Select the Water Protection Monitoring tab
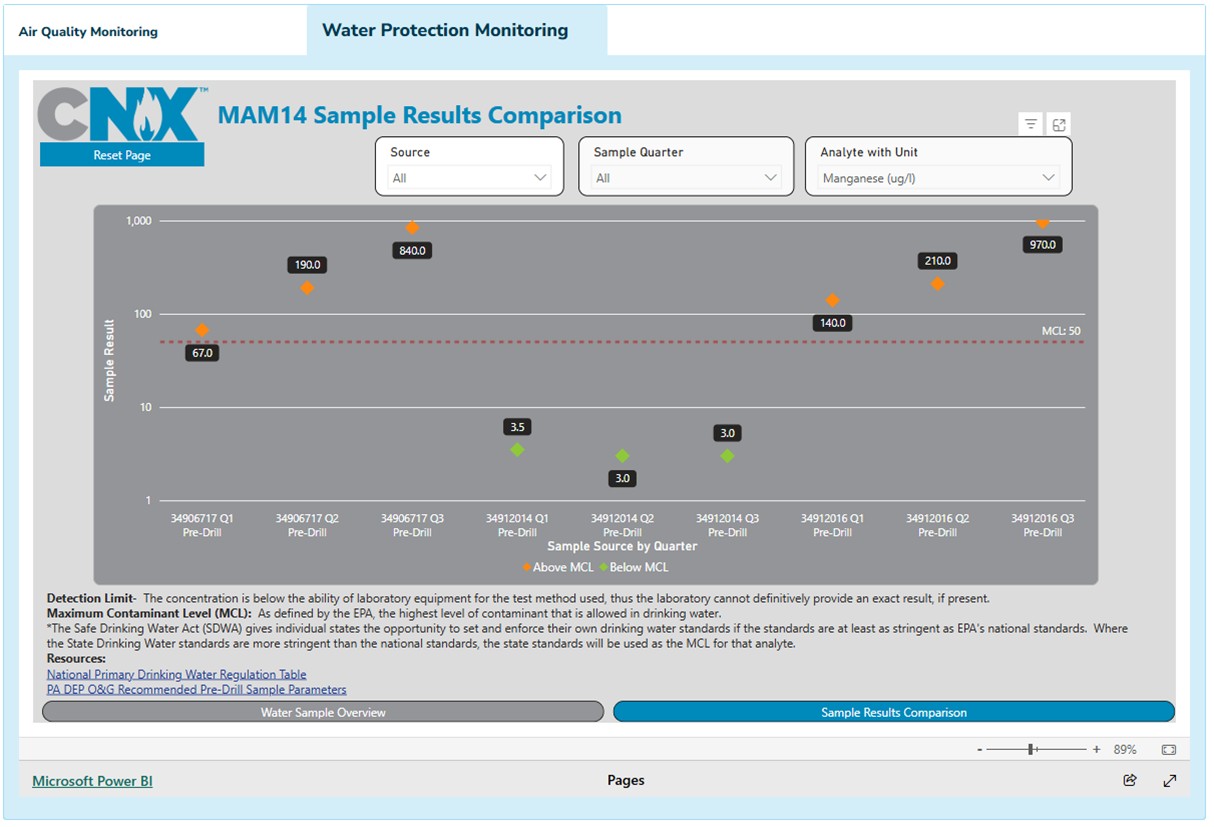This screenshot has width=1214, height=827. 445,30
